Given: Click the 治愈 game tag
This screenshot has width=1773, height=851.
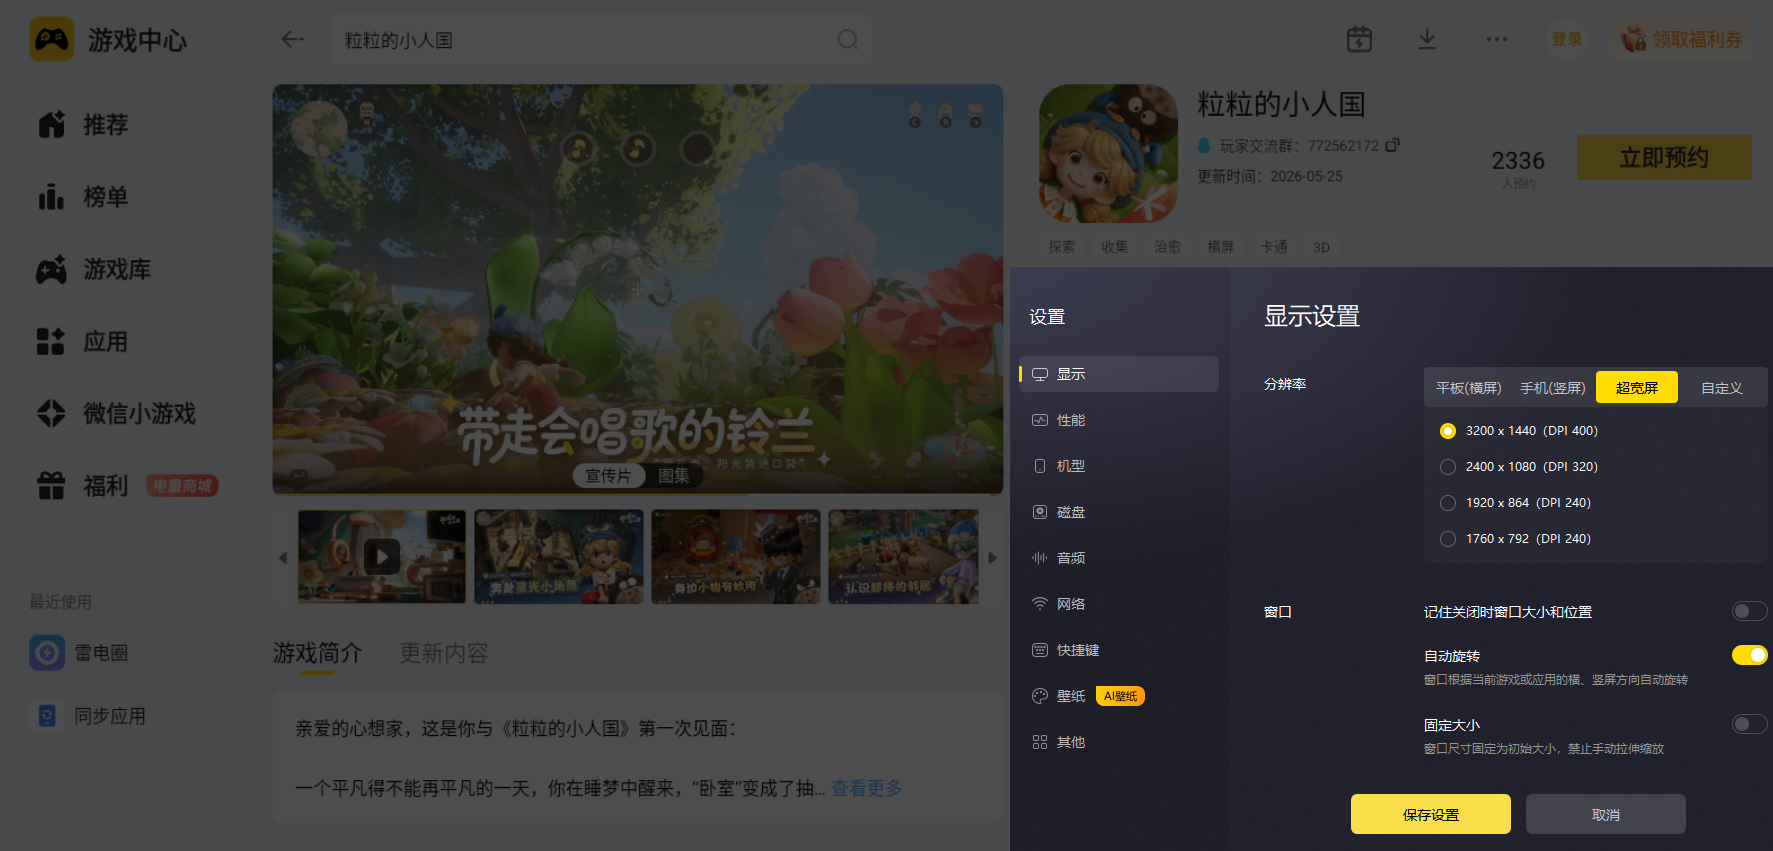Looking at the screenshot, I should point(1168,247).
